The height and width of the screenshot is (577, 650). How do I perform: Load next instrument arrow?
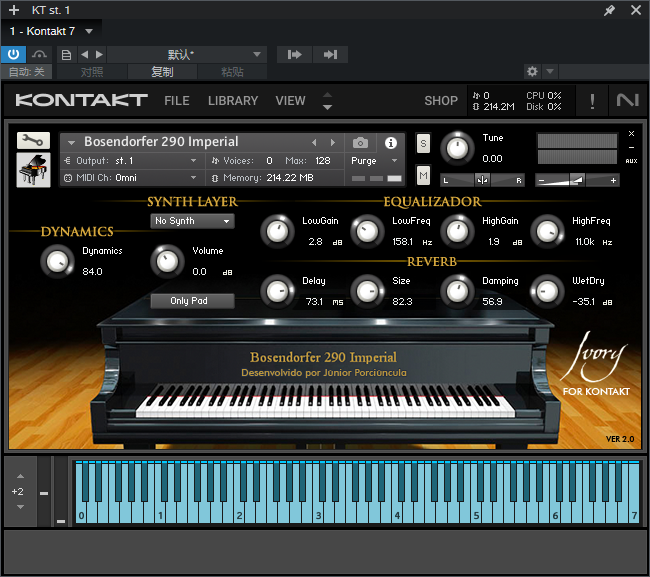click(333, 143)
